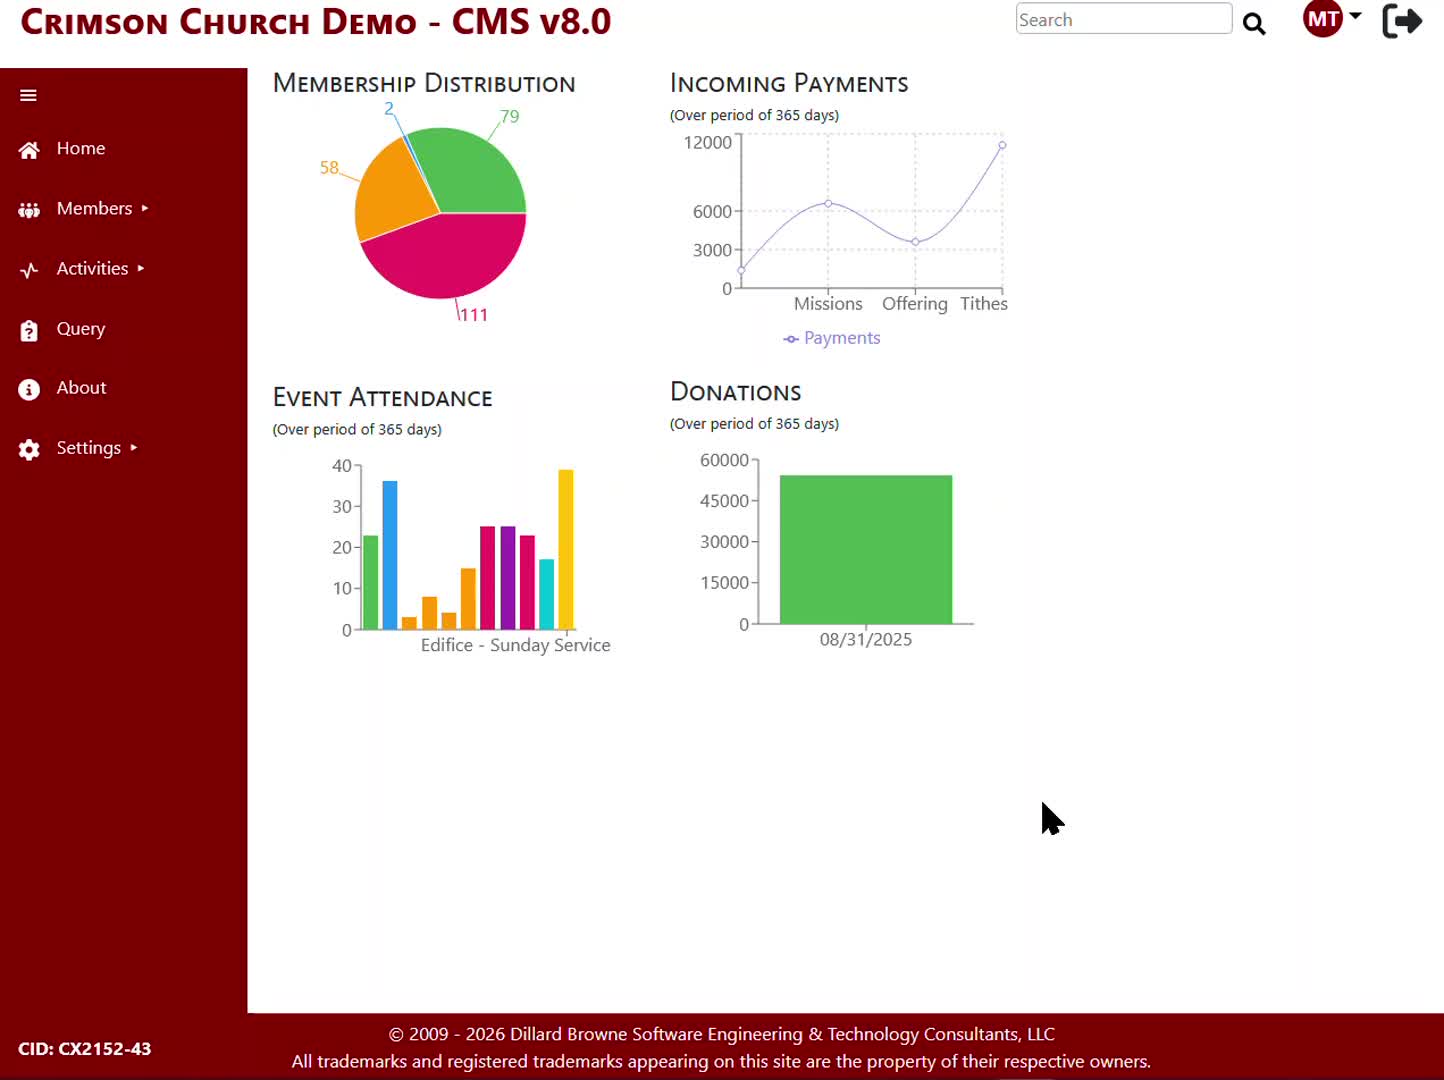Click the Activities pulse icon
The width and height of the screenshot is (1444, 1080).
[29, 270]
